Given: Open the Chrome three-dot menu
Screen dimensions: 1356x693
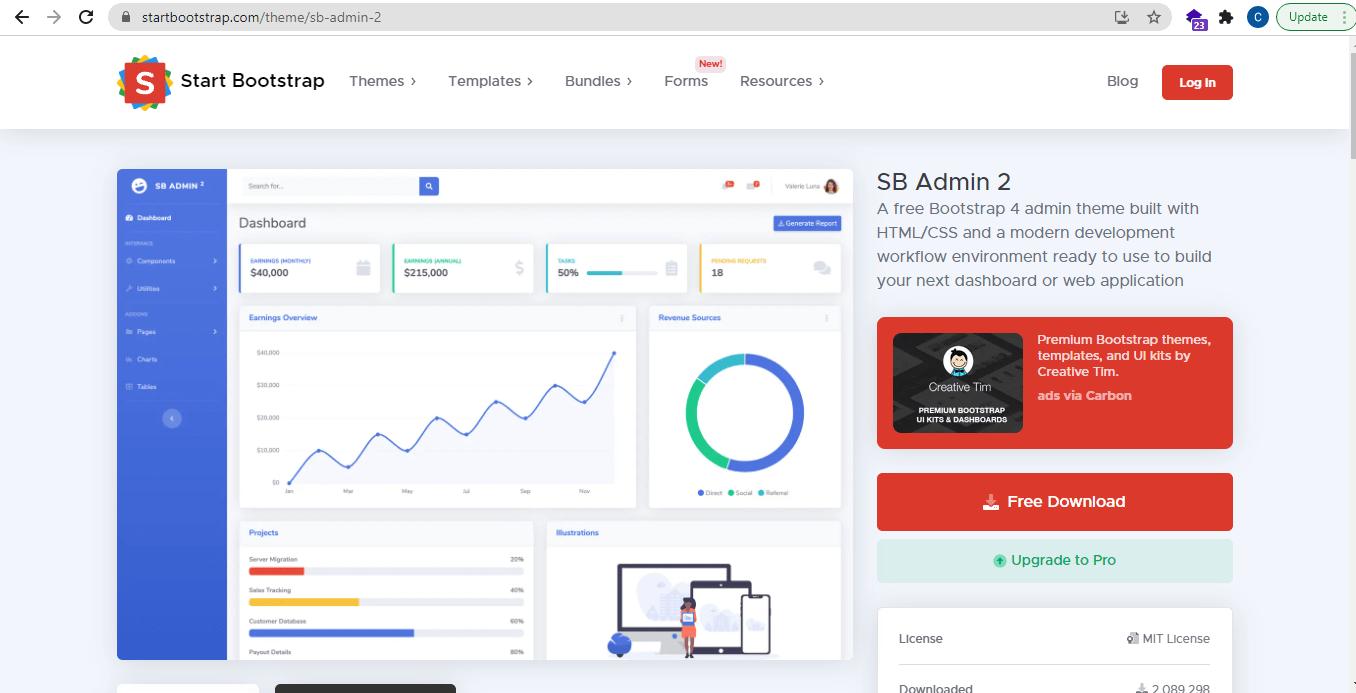Looking at the screenshot, I should 1344,17.
